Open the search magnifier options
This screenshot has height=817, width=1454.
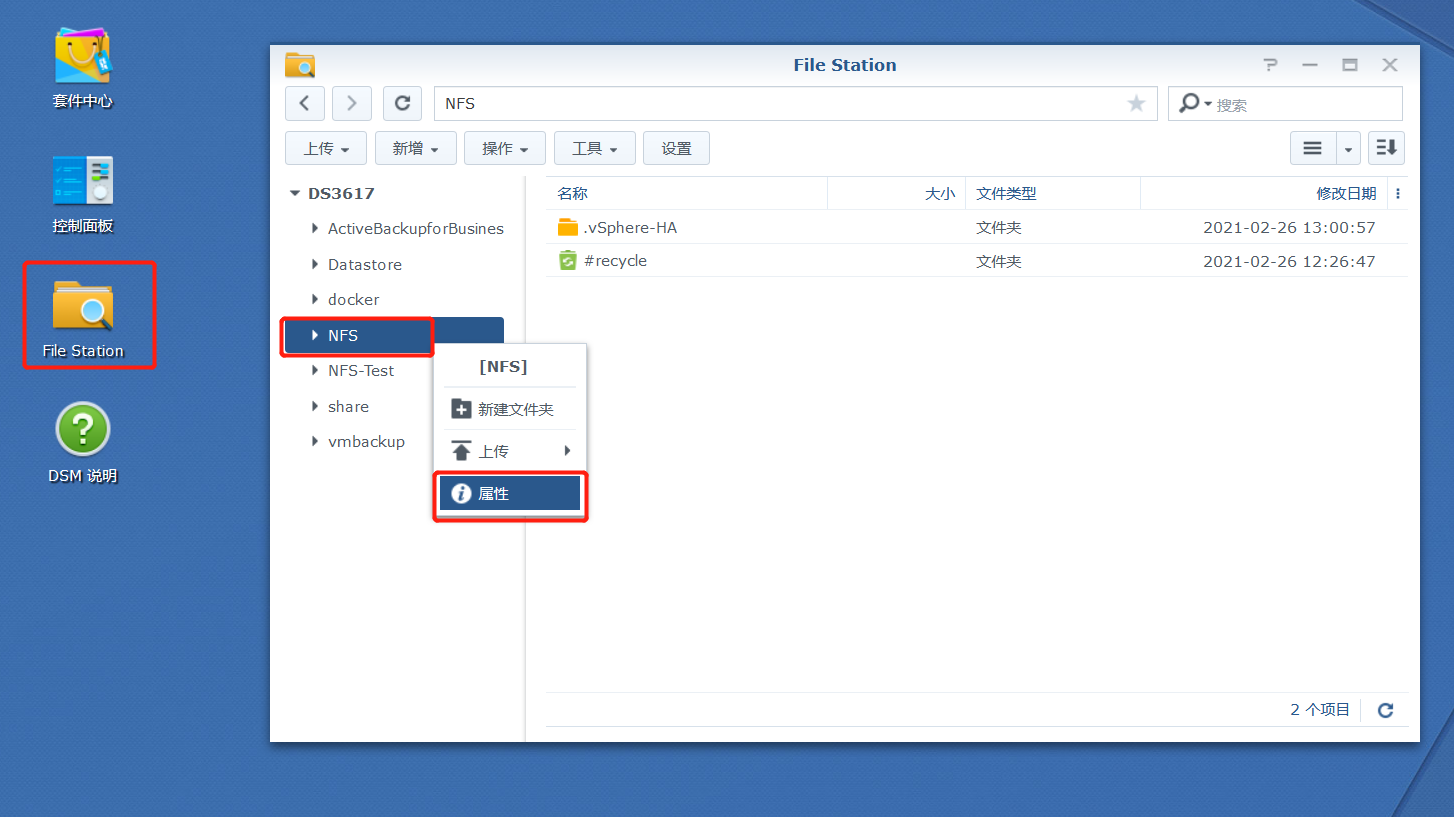(x=1194, y=103)
